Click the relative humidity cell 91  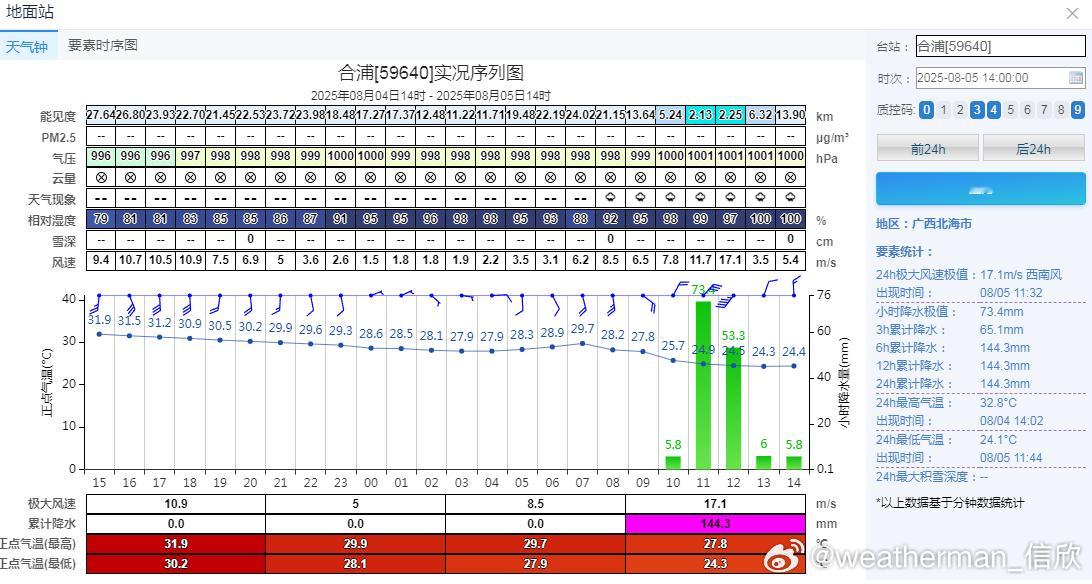[341, 219]
